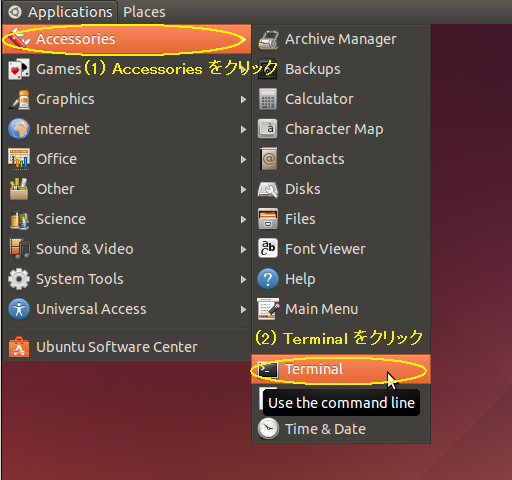Click the Font Viewer icon
This screenshot has height=480, width=512.
coord(268,248)
